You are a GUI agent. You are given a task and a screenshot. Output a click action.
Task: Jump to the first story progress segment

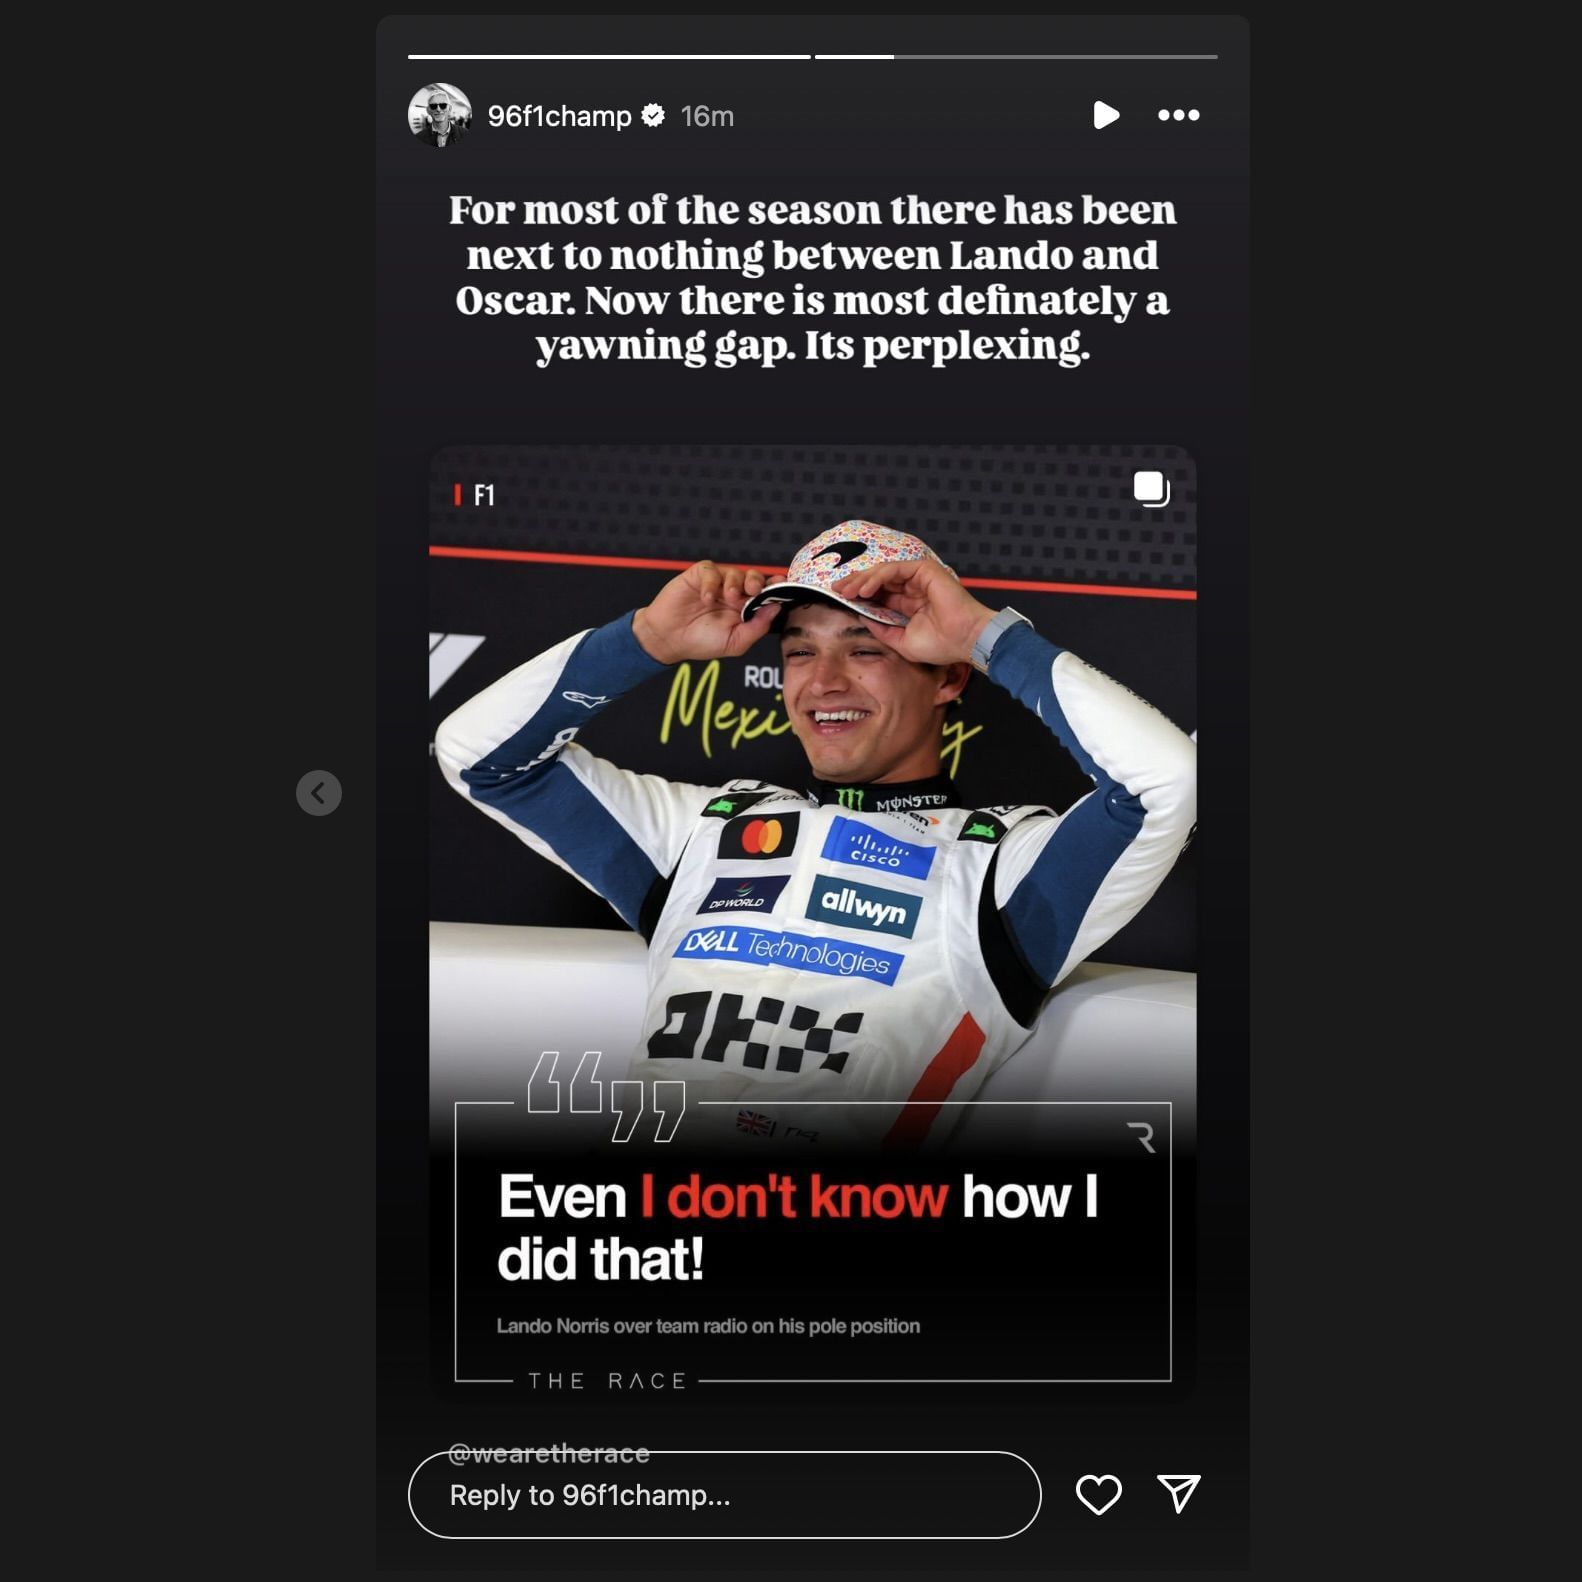[x=609, y=57]
